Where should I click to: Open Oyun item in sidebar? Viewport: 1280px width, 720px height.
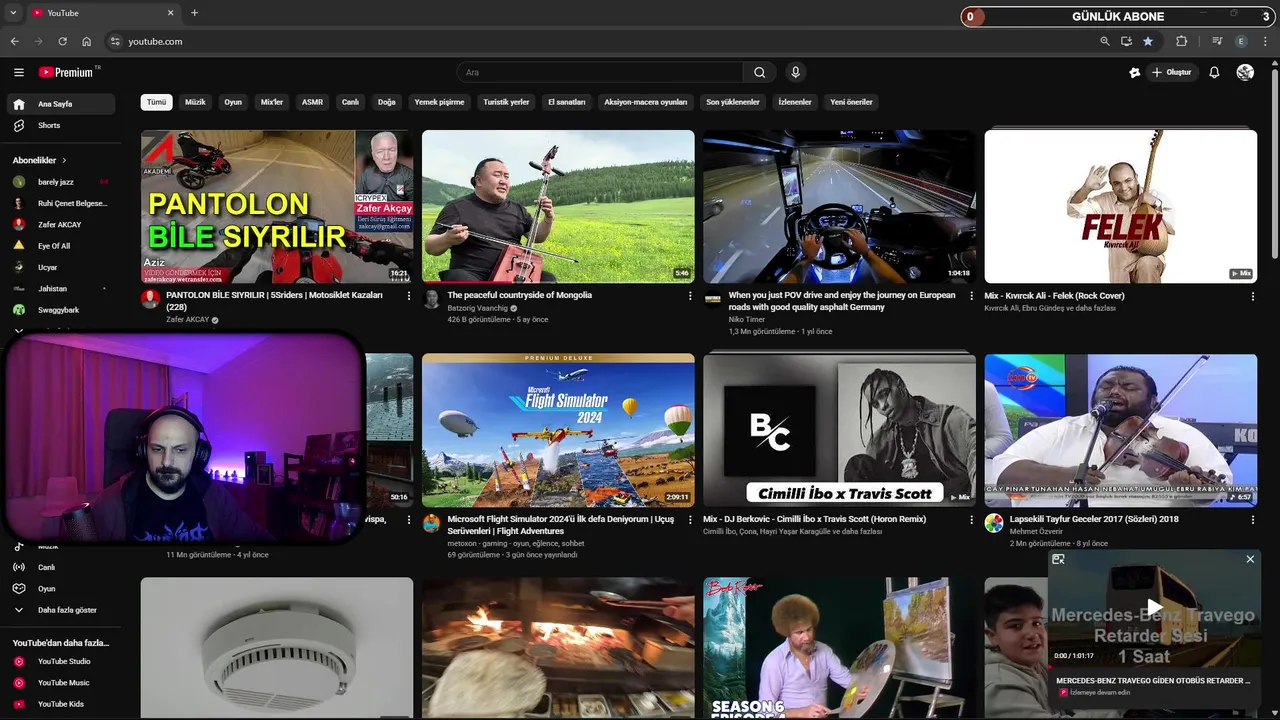(x=60, y=589)
